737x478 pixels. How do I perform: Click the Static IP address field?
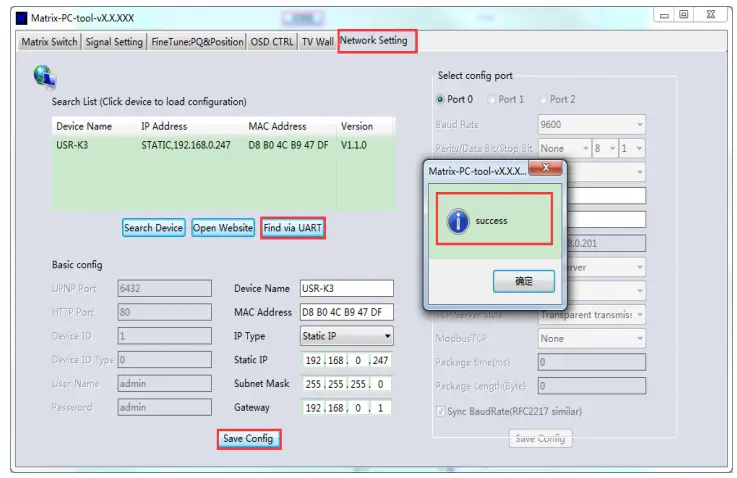pos(347,360)
